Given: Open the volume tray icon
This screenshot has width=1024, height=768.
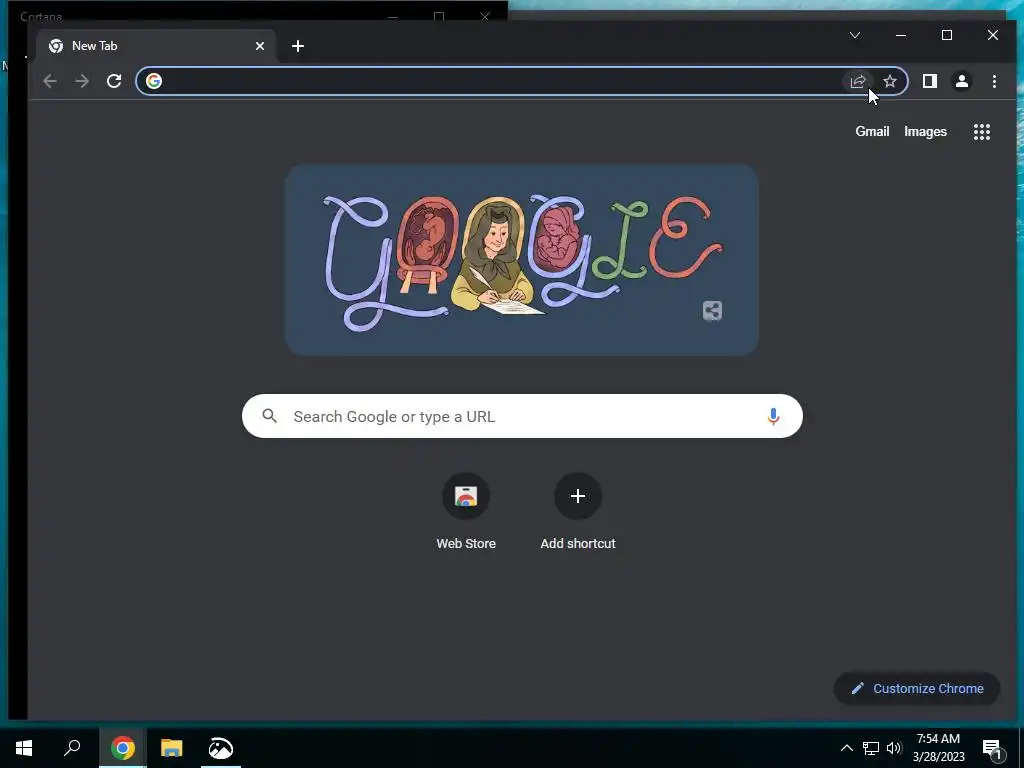Looking at the screenshot, I should [894, 748].
